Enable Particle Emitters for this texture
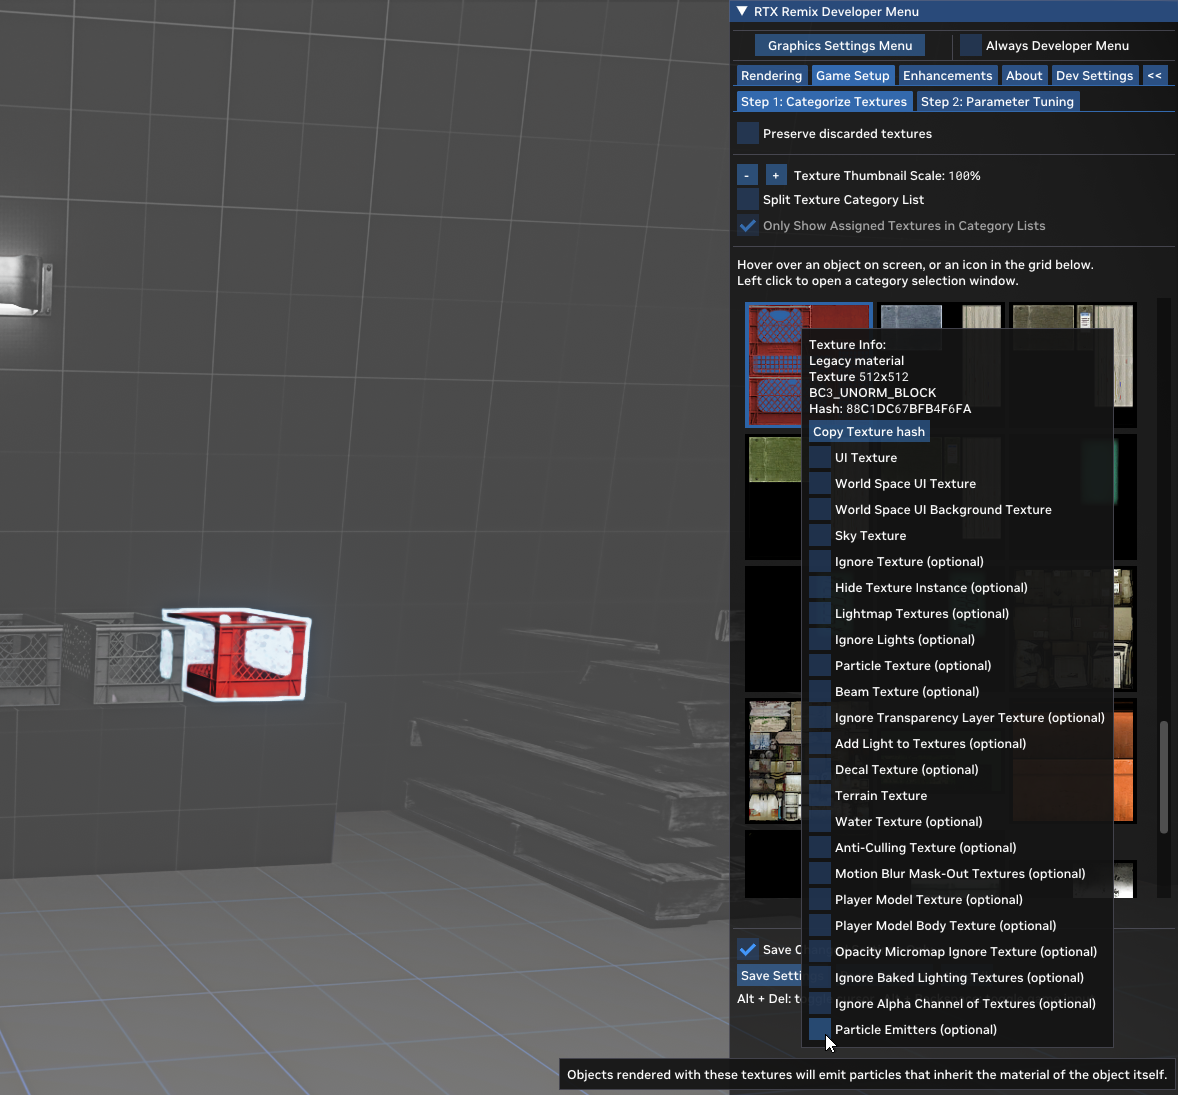The image size is (1178, 1095). (x=819, y=1029)
